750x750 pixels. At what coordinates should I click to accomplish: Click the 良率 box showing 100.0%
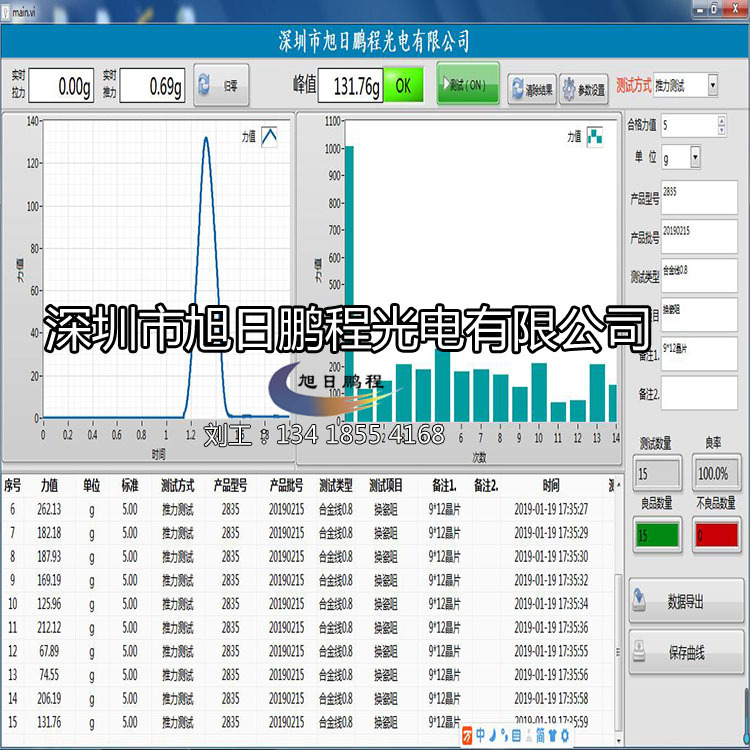pos(717,474)
